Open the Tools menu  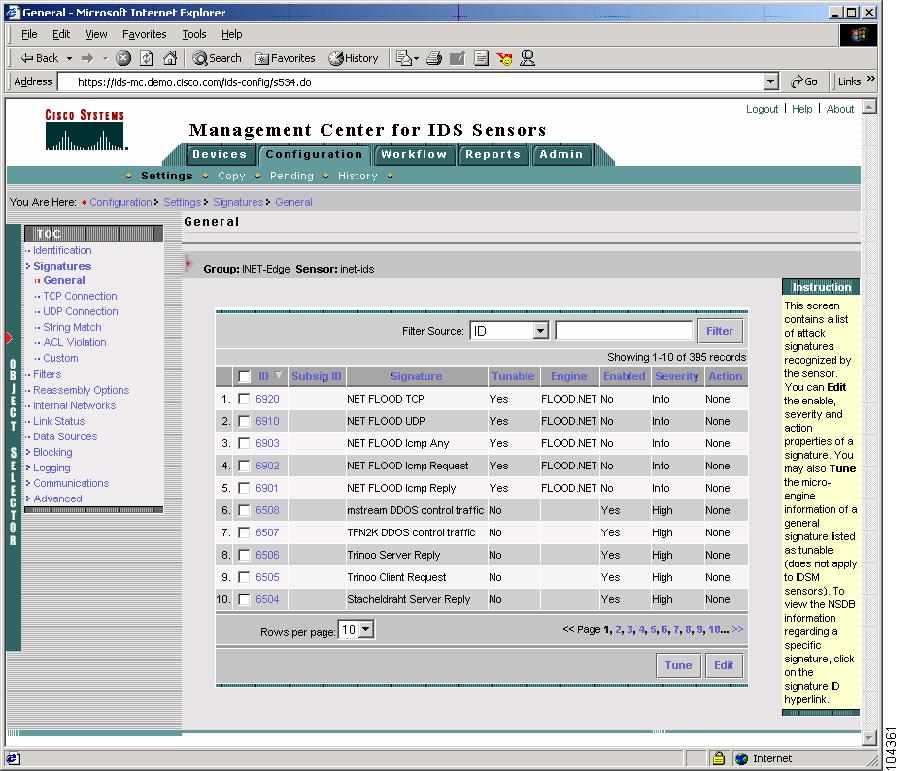point(194,34)
